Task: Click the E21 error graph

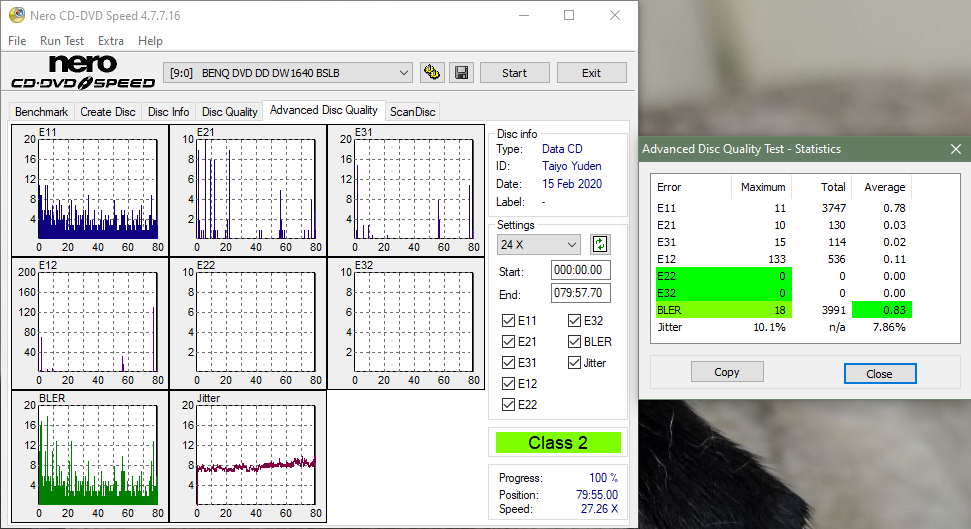Action: point(248,190)
